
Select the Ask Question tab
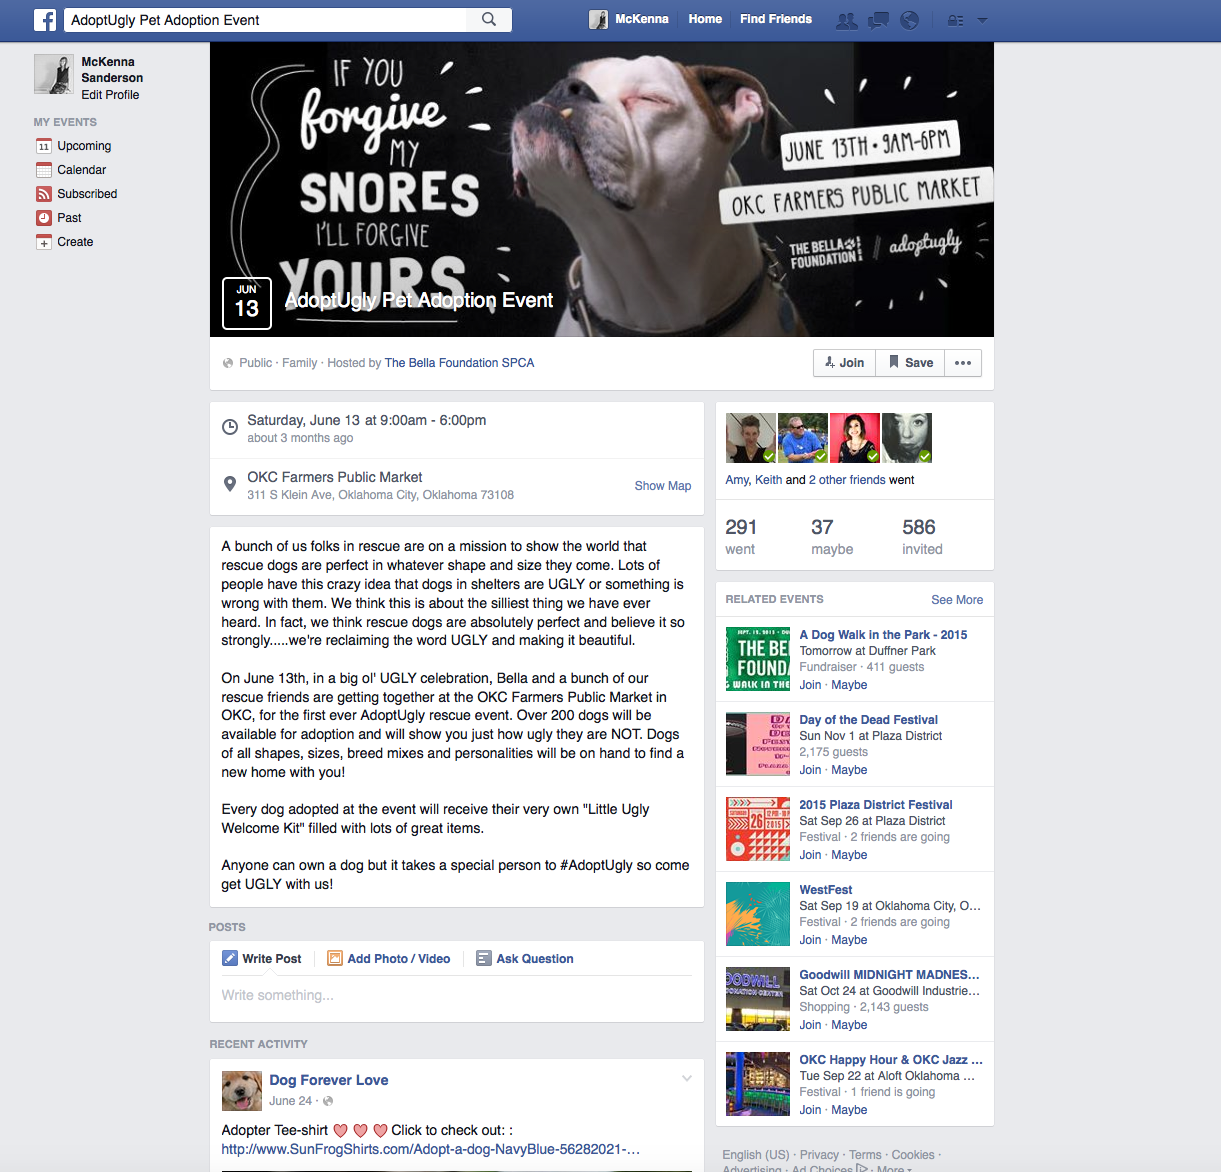point(525,958)
